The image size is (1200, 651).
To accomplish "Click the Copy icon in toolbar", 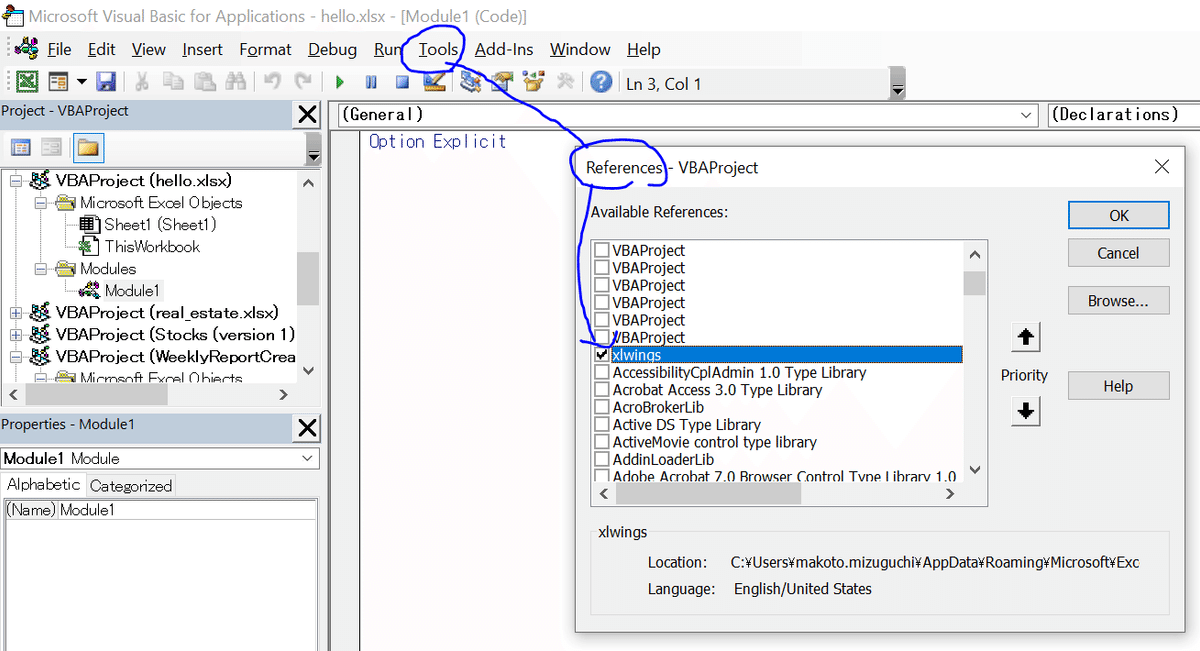I will coord(175,82).
